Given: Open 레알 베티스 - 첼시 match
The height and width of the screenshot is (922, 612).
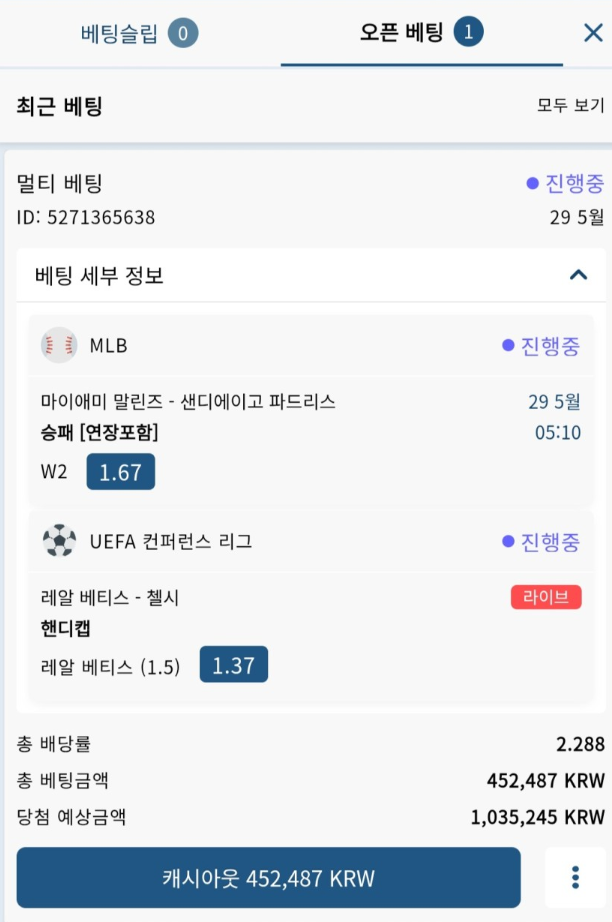Looking at the screenshot, I should (109, 597).
